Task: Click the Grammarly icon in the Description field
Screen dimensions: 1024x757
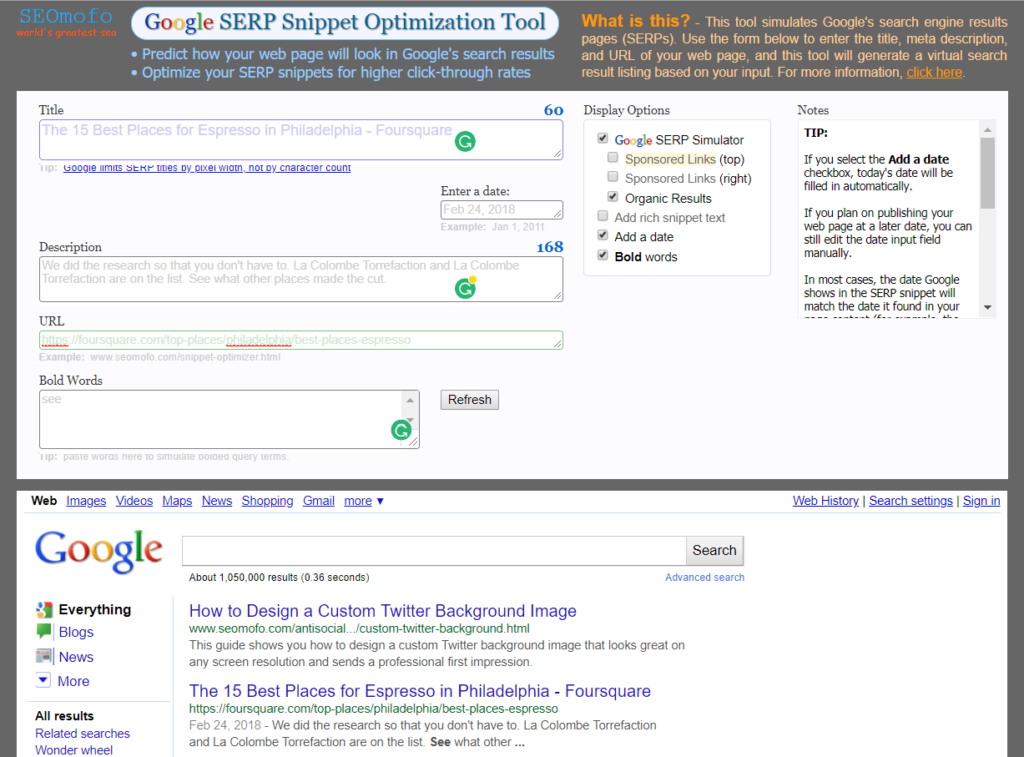Action: (465, 287)
